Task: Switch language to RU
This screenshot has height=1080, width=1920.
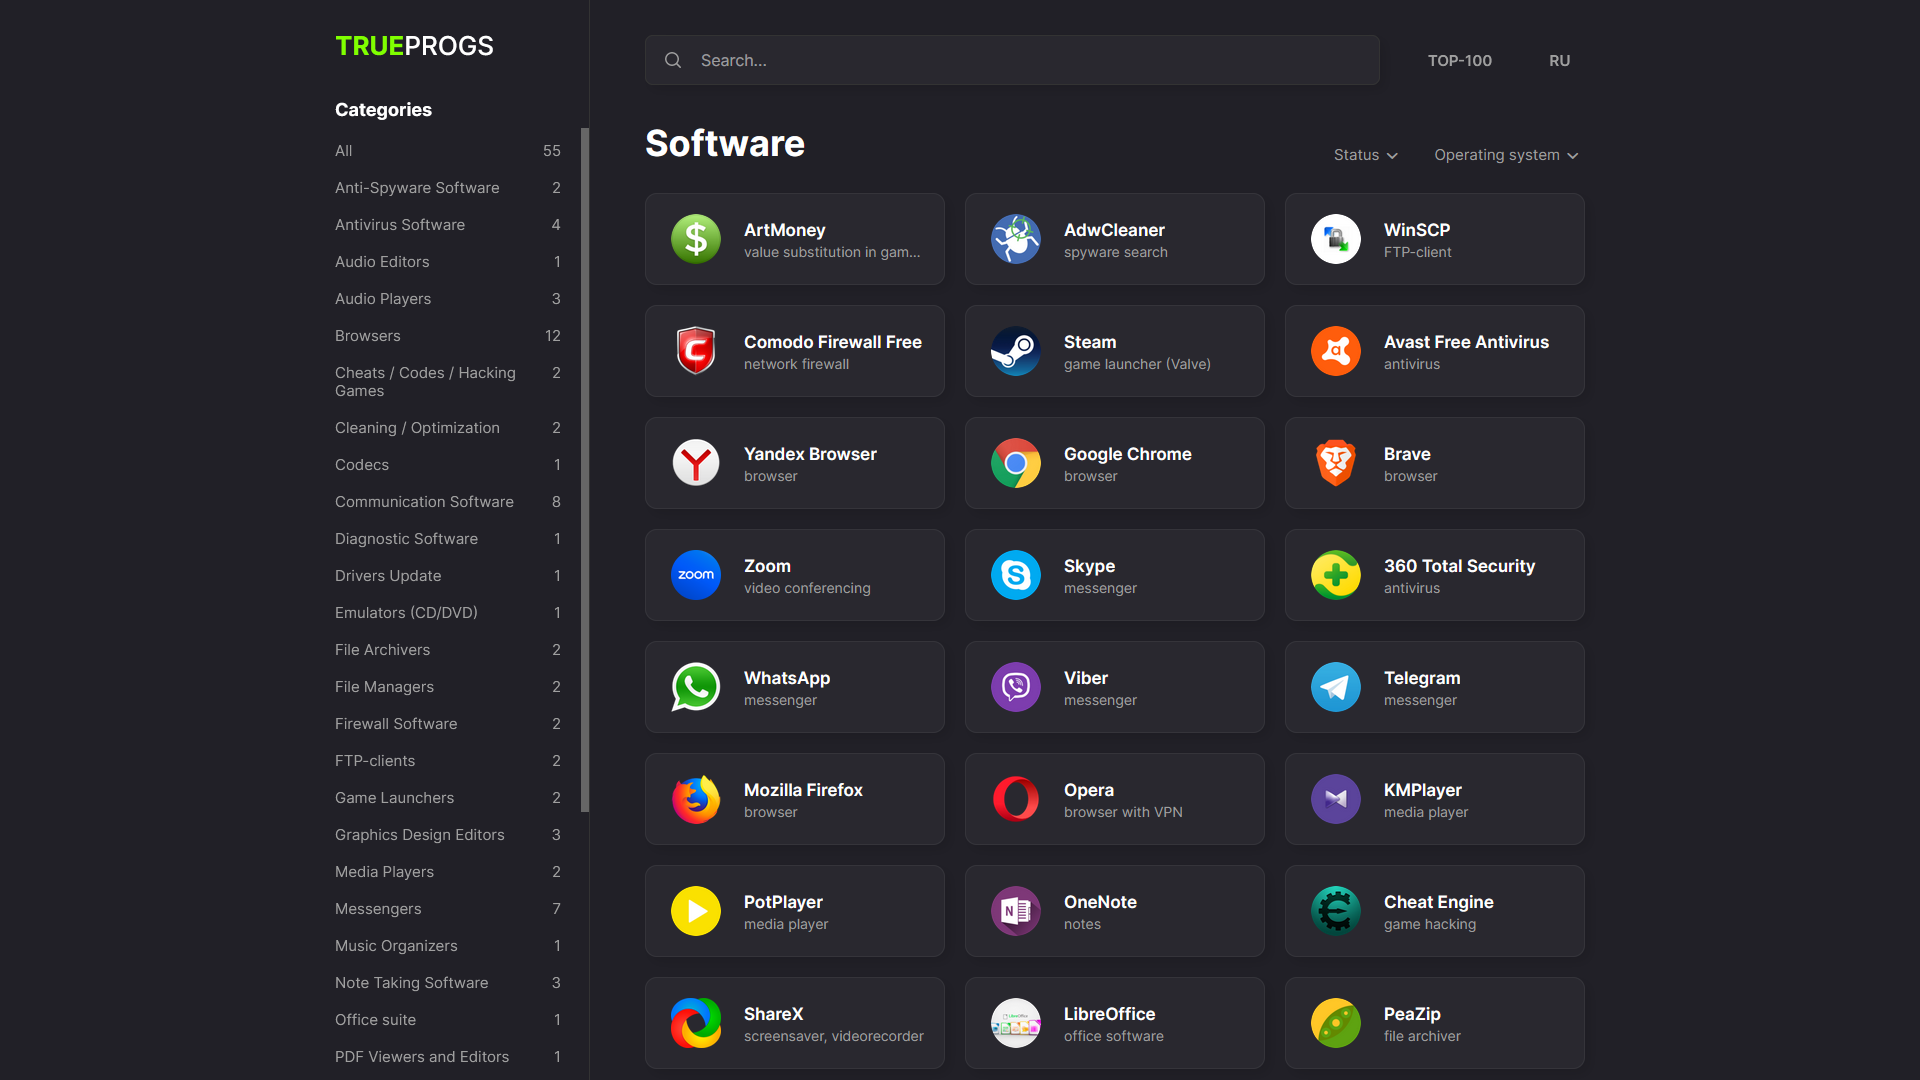Action: pyautogui.click(x=1559, y=61)
